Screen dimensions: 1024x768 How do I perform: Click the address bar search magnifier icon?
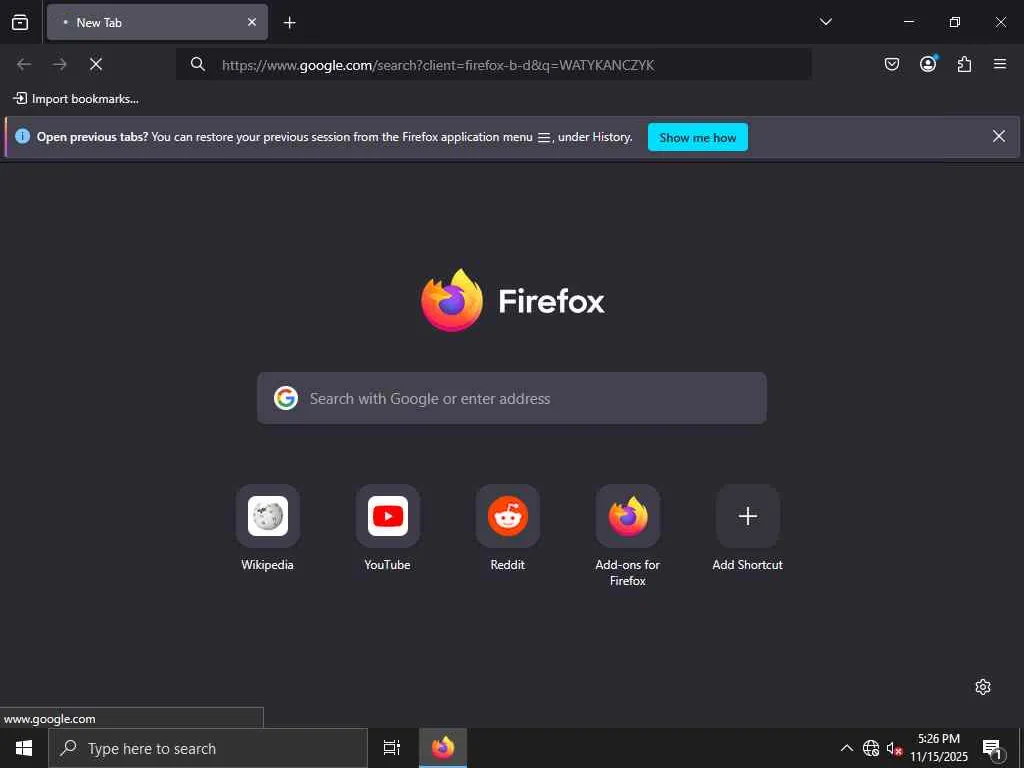pyautogui.click(x=198, y=64)
